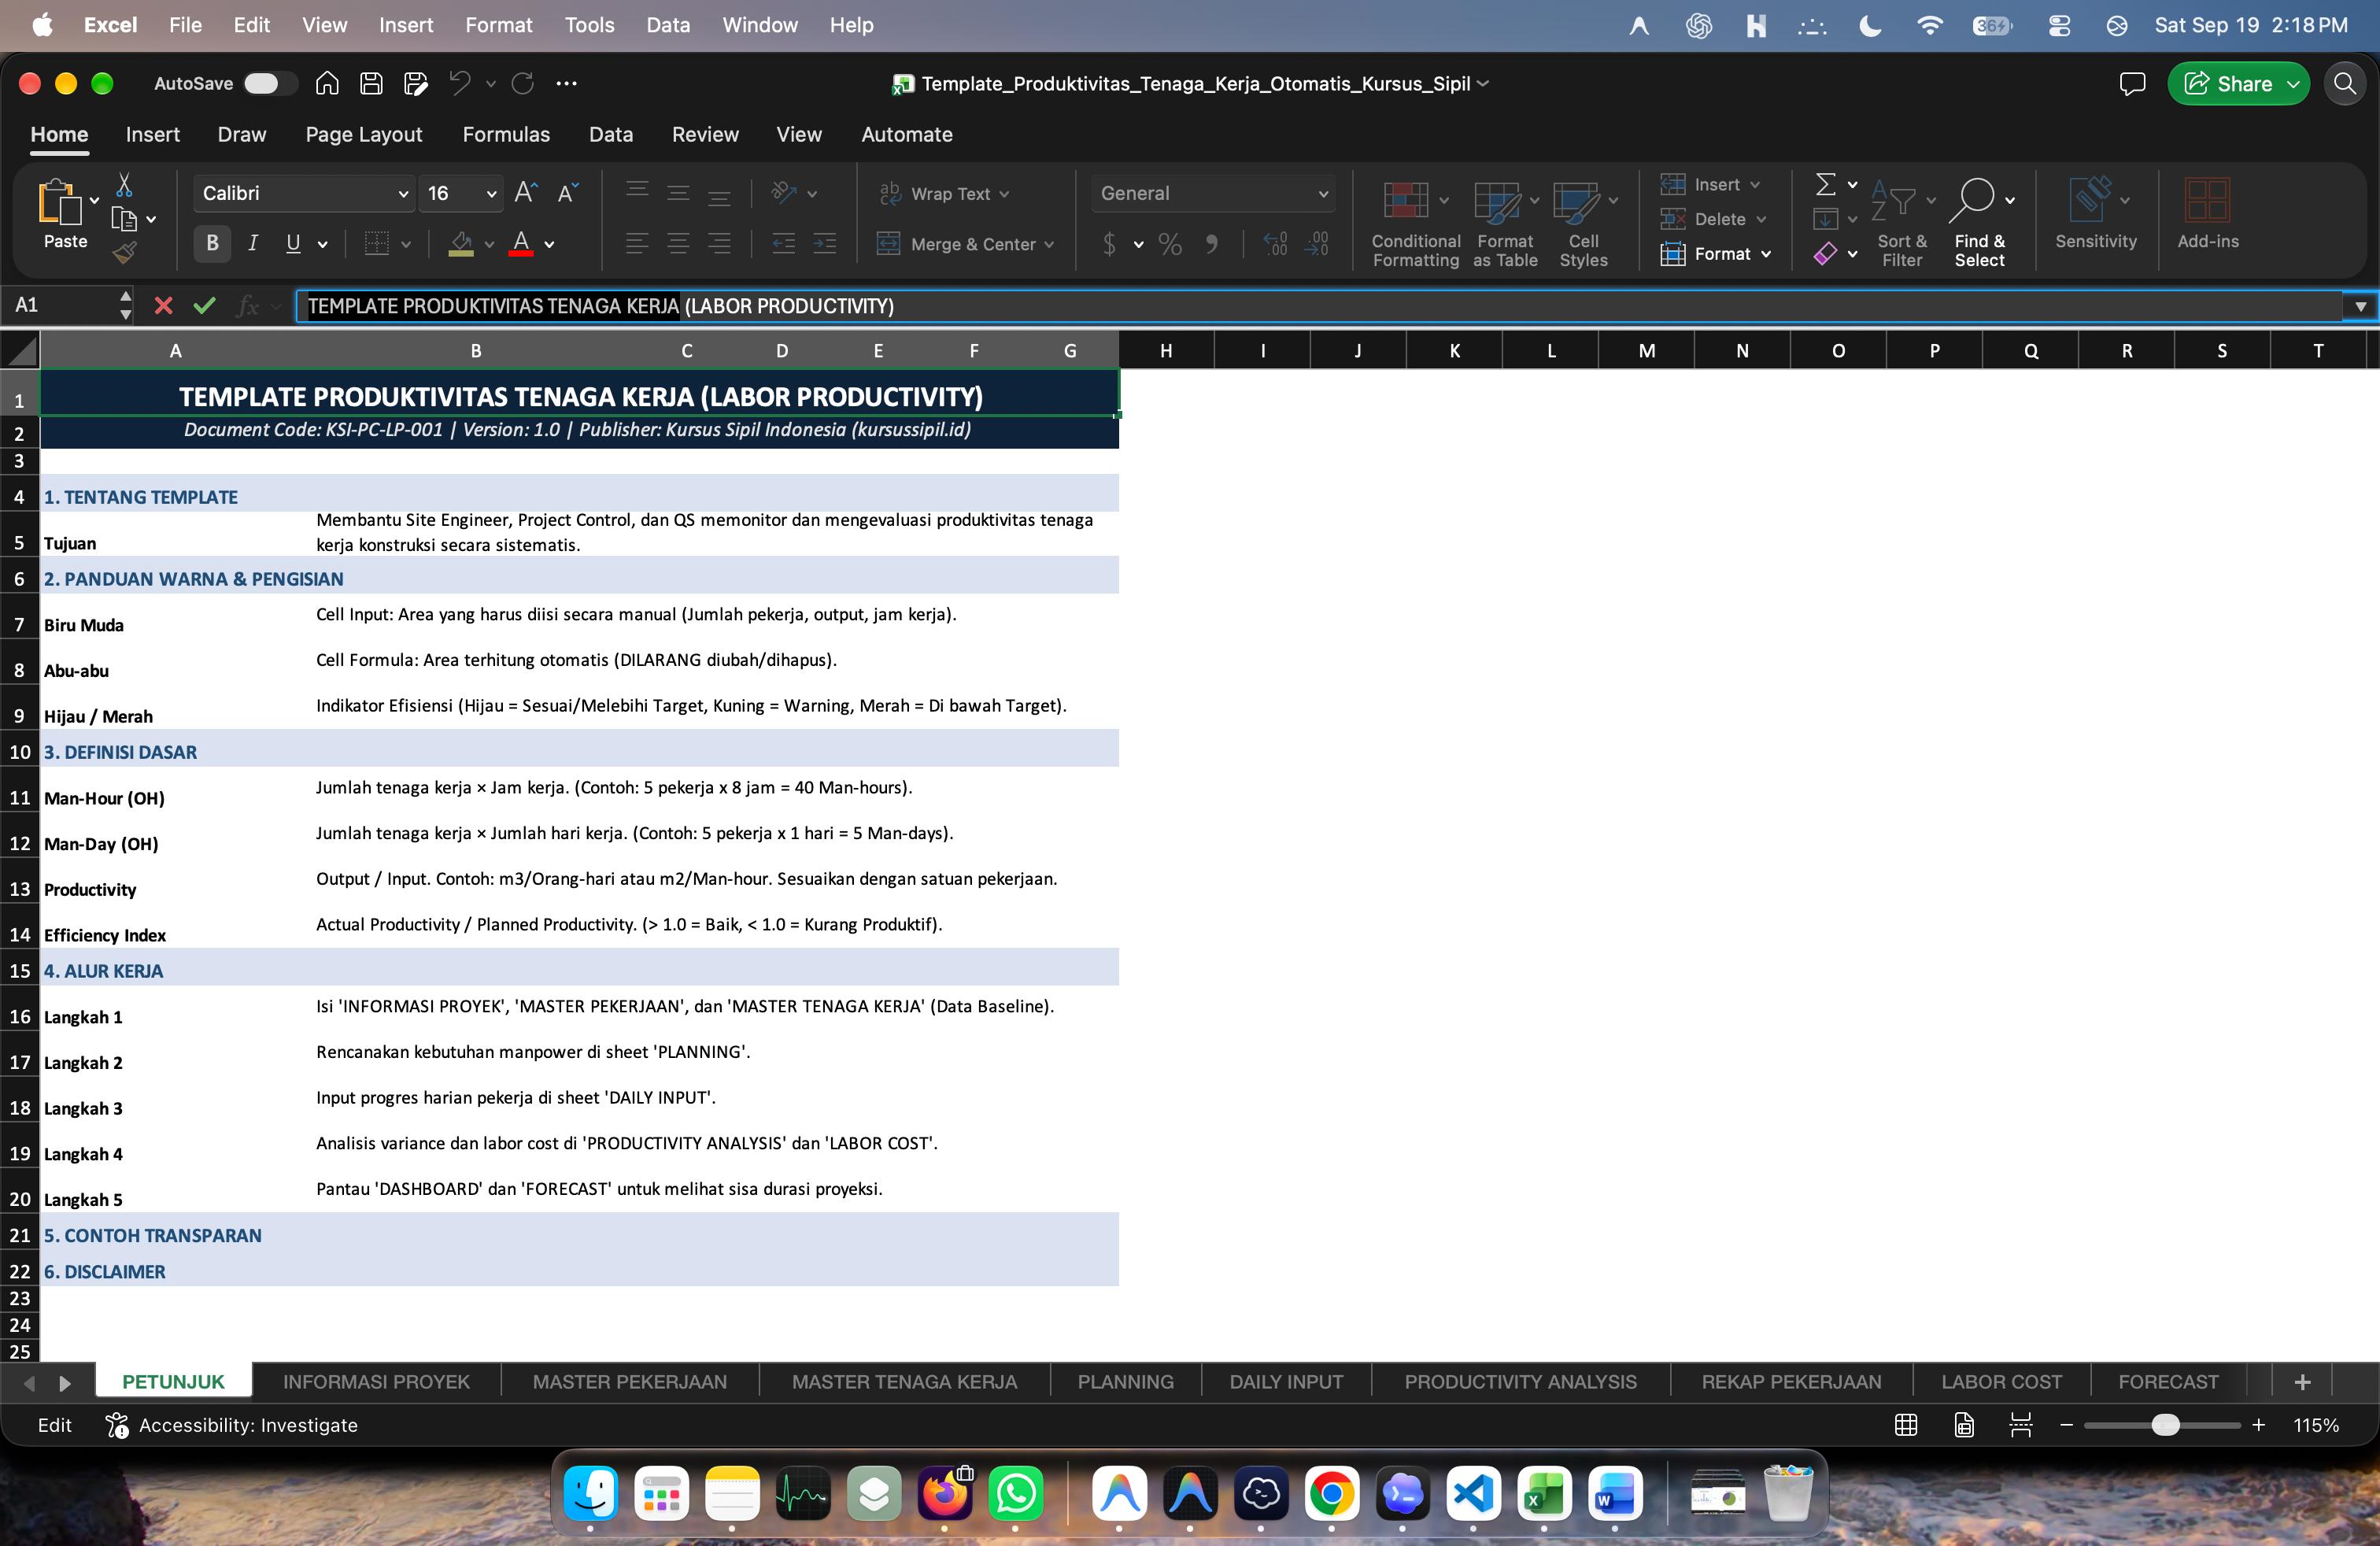Click the zoom slider handle
Viewport: 2380px width, 1546px height.
pyautogui.click(x=2165, y=1425)
